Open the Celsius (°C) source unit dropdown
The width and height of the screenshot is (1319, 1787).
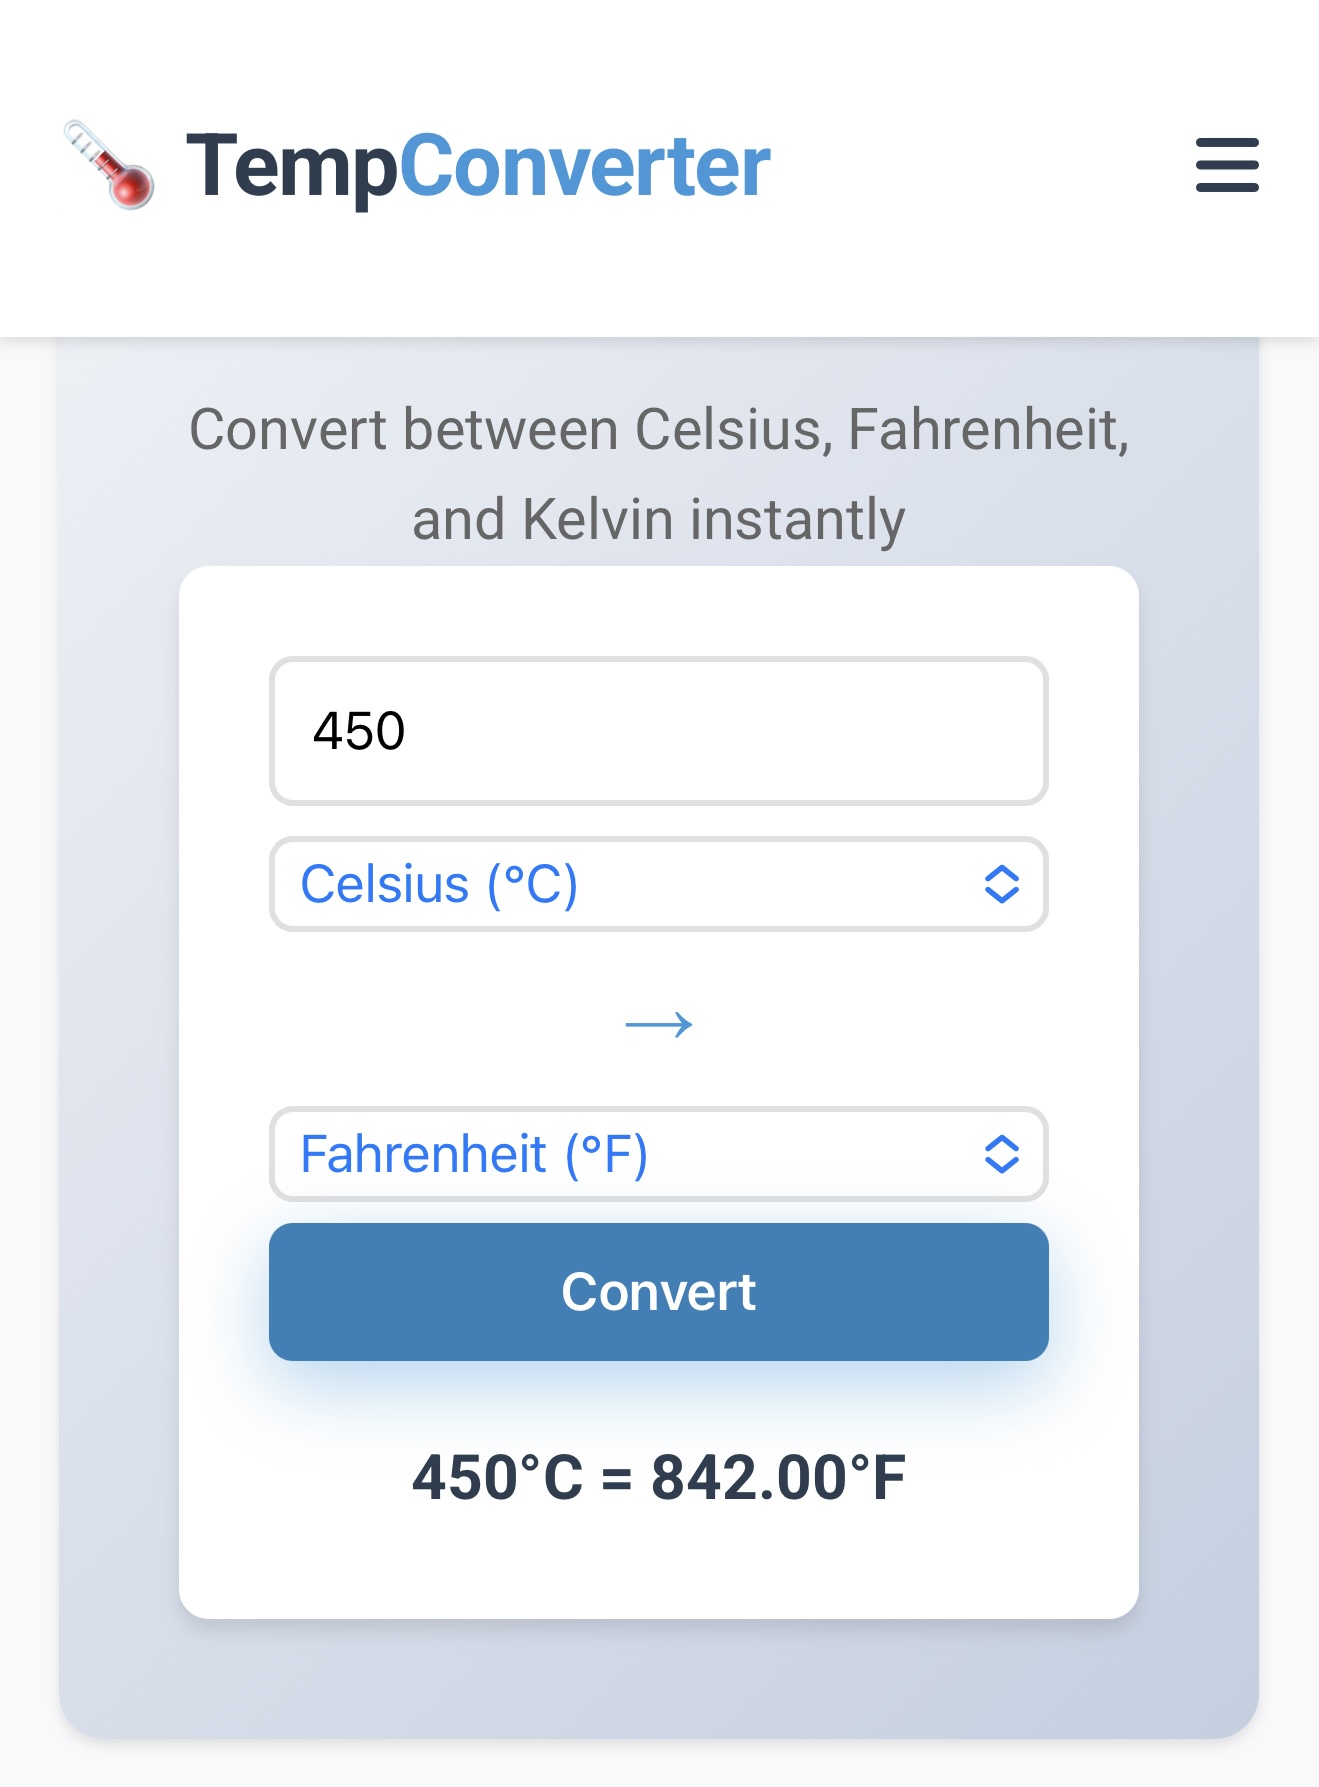(x=658, y=884)
